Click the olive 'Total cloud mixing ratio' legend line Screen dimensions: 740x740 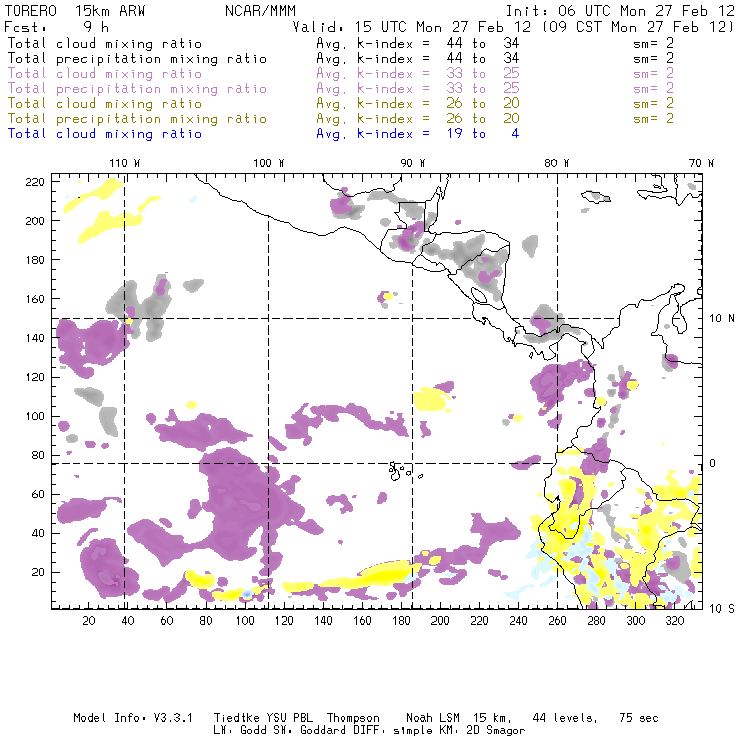click(105, 104)
